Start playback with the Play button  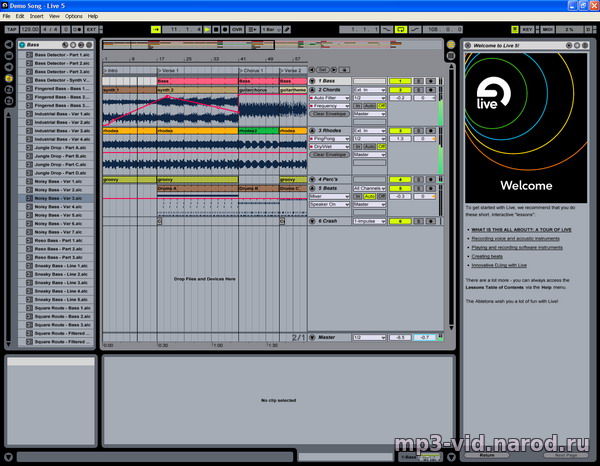pyautogui.click(x=207, y=29)
